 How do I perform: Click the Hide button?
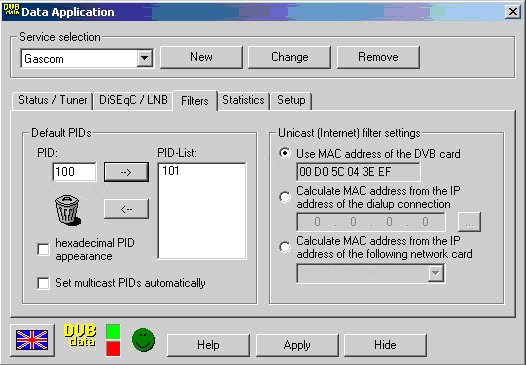click(385, 345)
